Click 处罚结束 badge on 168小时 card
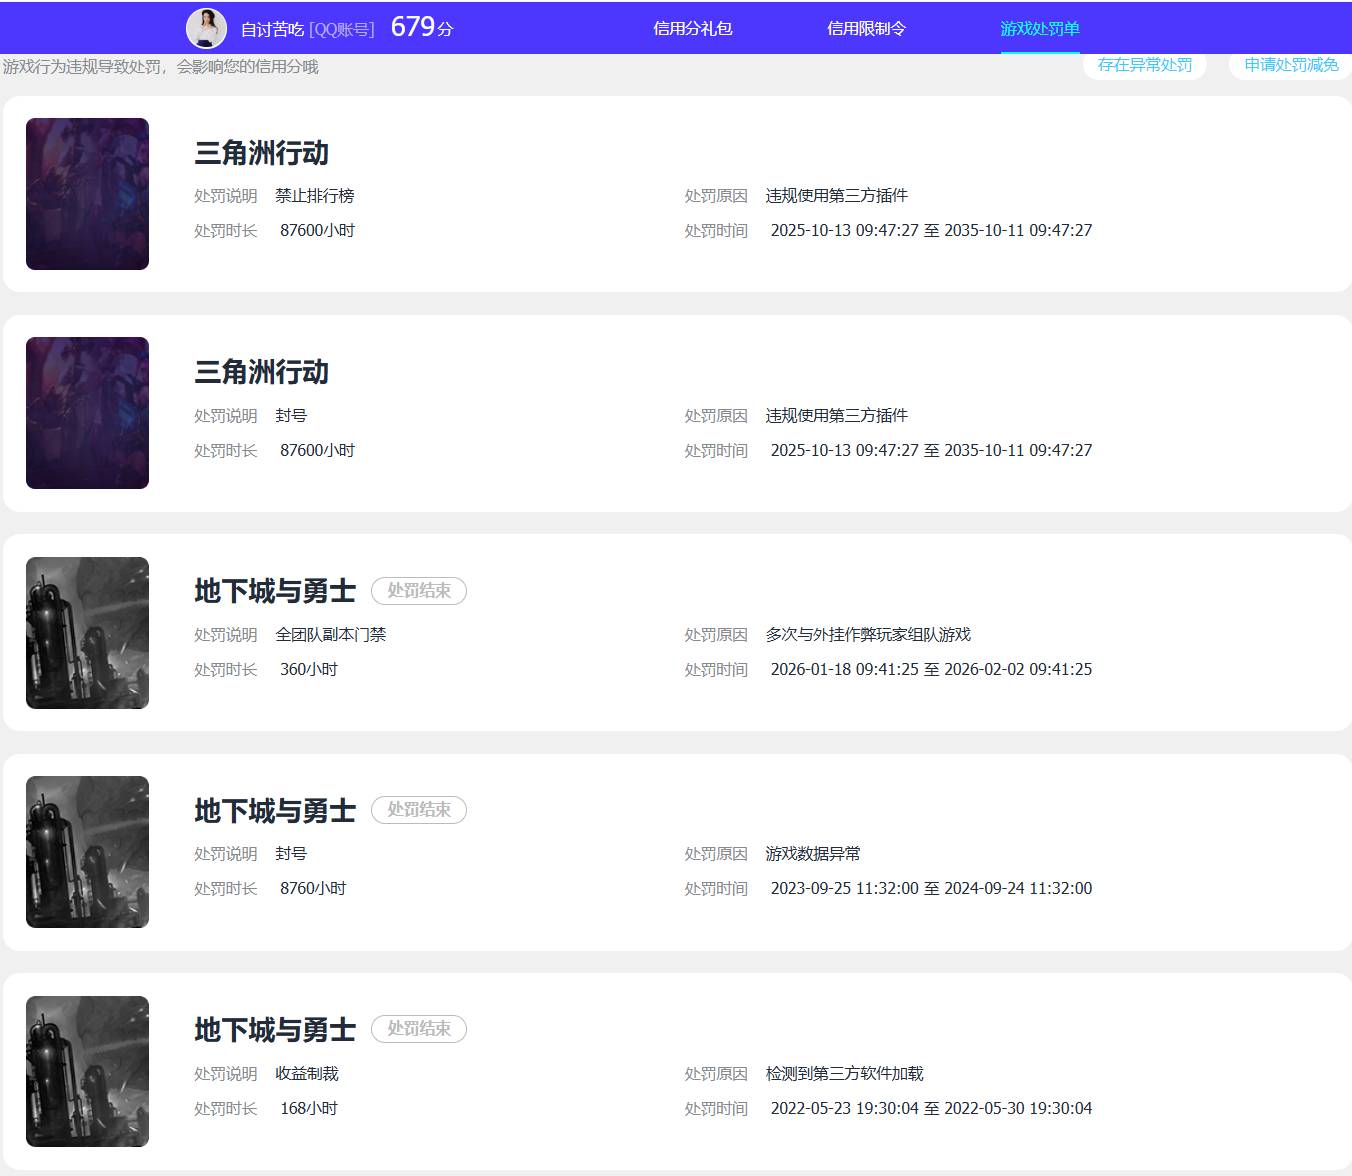 tap(419, 1029)
